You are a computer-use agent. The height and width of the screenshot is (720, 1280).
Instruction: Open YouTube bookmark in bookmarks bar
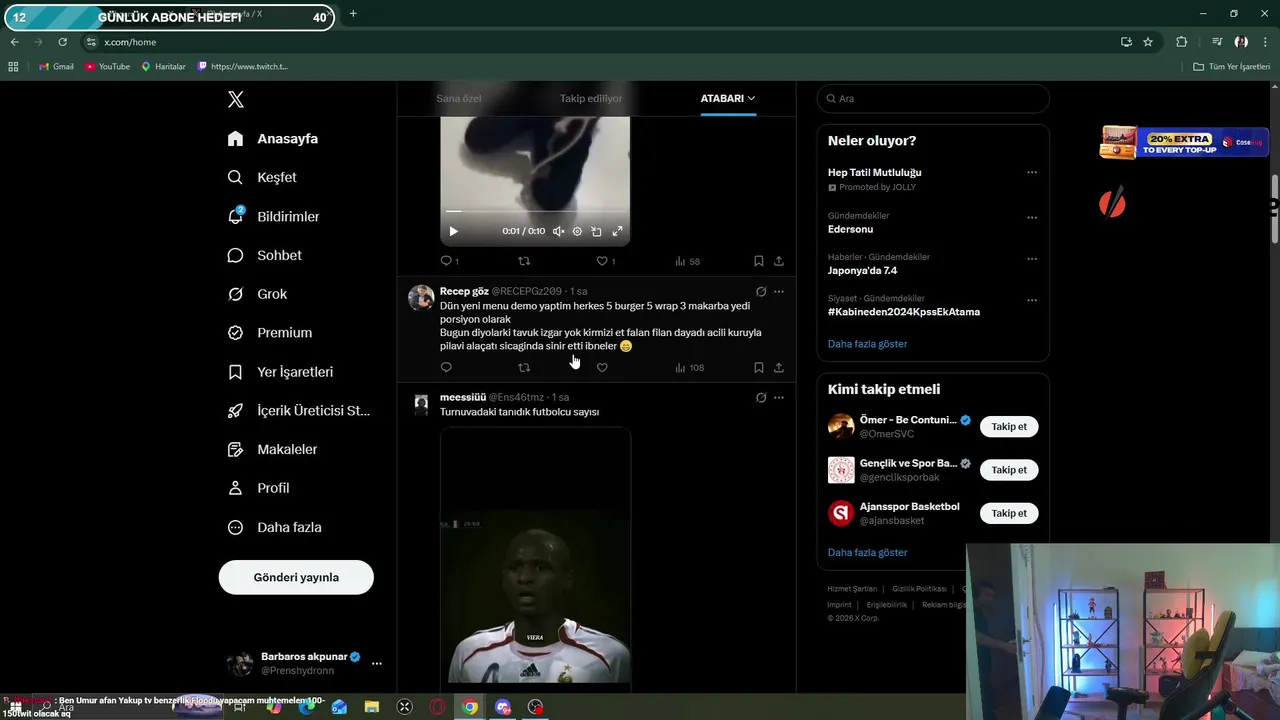click(107, 66)
